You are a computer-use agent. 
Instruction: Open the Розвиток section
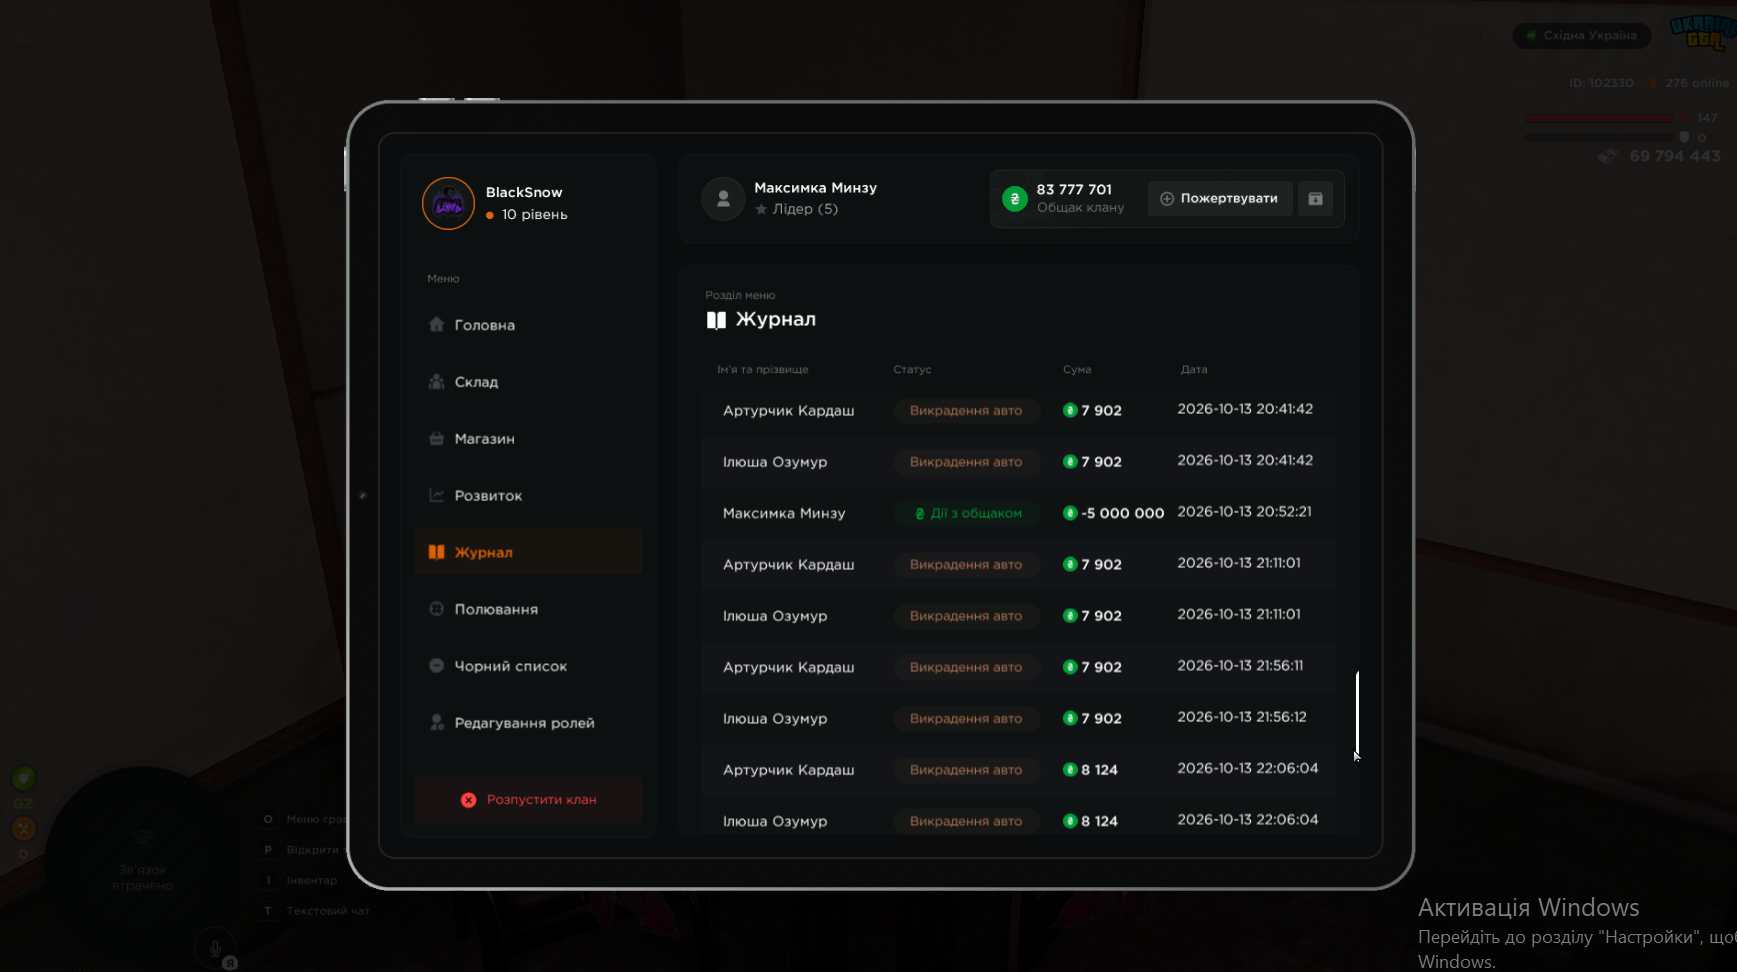pos(528,496)
